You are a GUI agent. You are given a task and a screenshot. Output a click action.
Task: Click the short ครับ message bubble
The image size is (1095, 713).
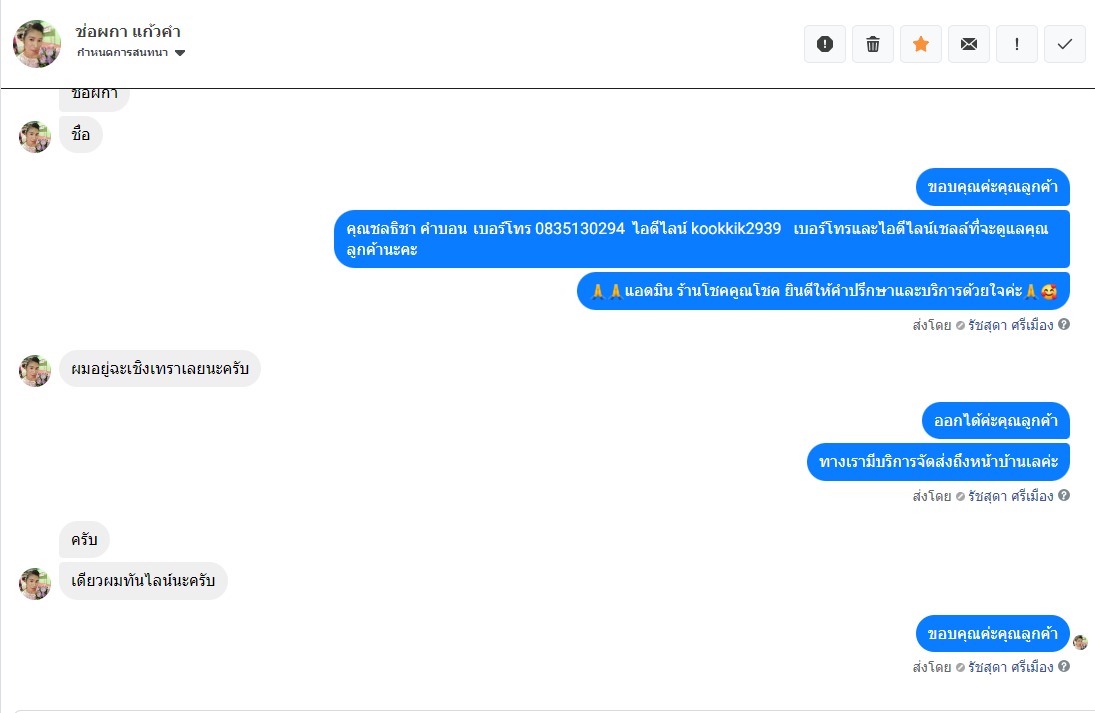(x=84, y=540)
